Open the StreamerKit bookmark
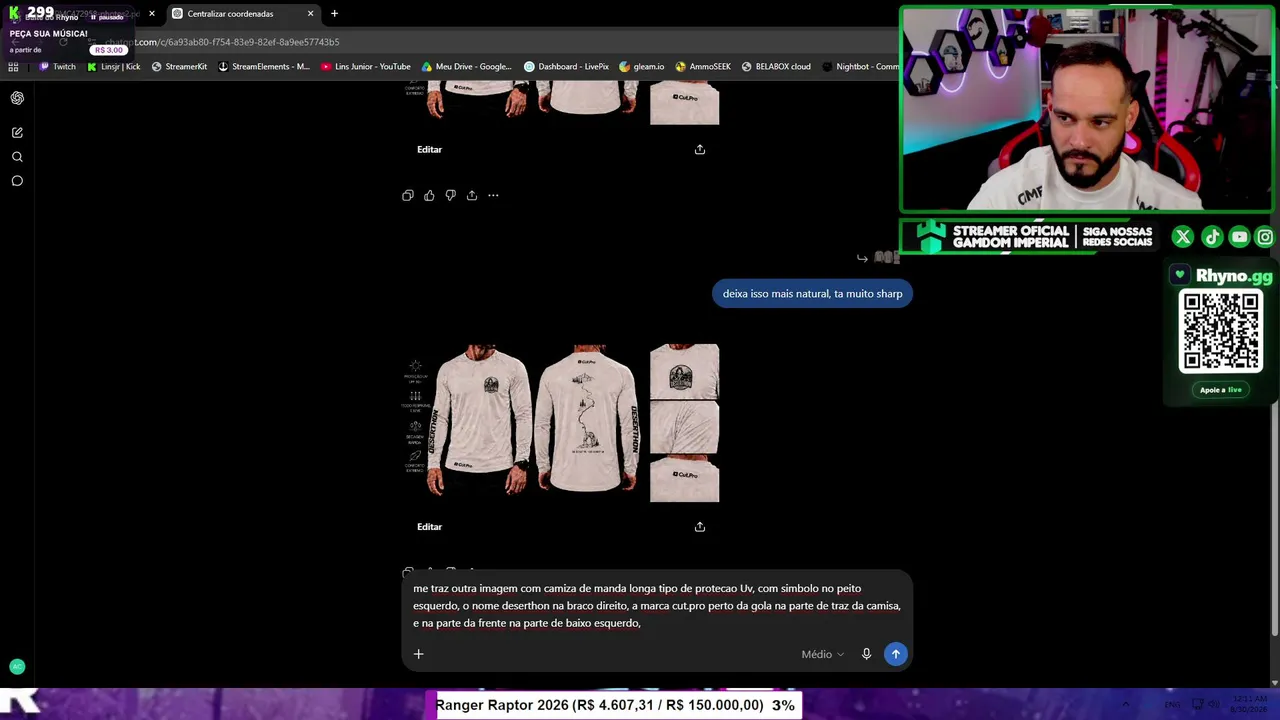The image size is (1280, 720). [x=179, y=67]
